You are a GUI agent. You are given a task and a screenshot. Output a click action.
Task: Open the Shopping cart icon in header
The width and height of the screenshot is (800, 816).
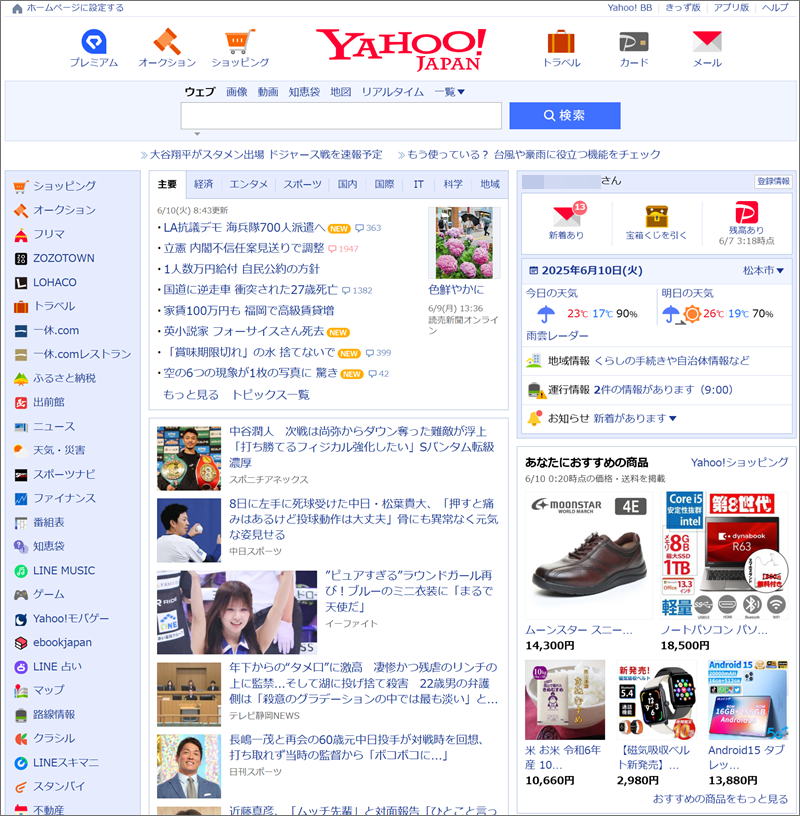pyautogui.click(x=240, y=42)
